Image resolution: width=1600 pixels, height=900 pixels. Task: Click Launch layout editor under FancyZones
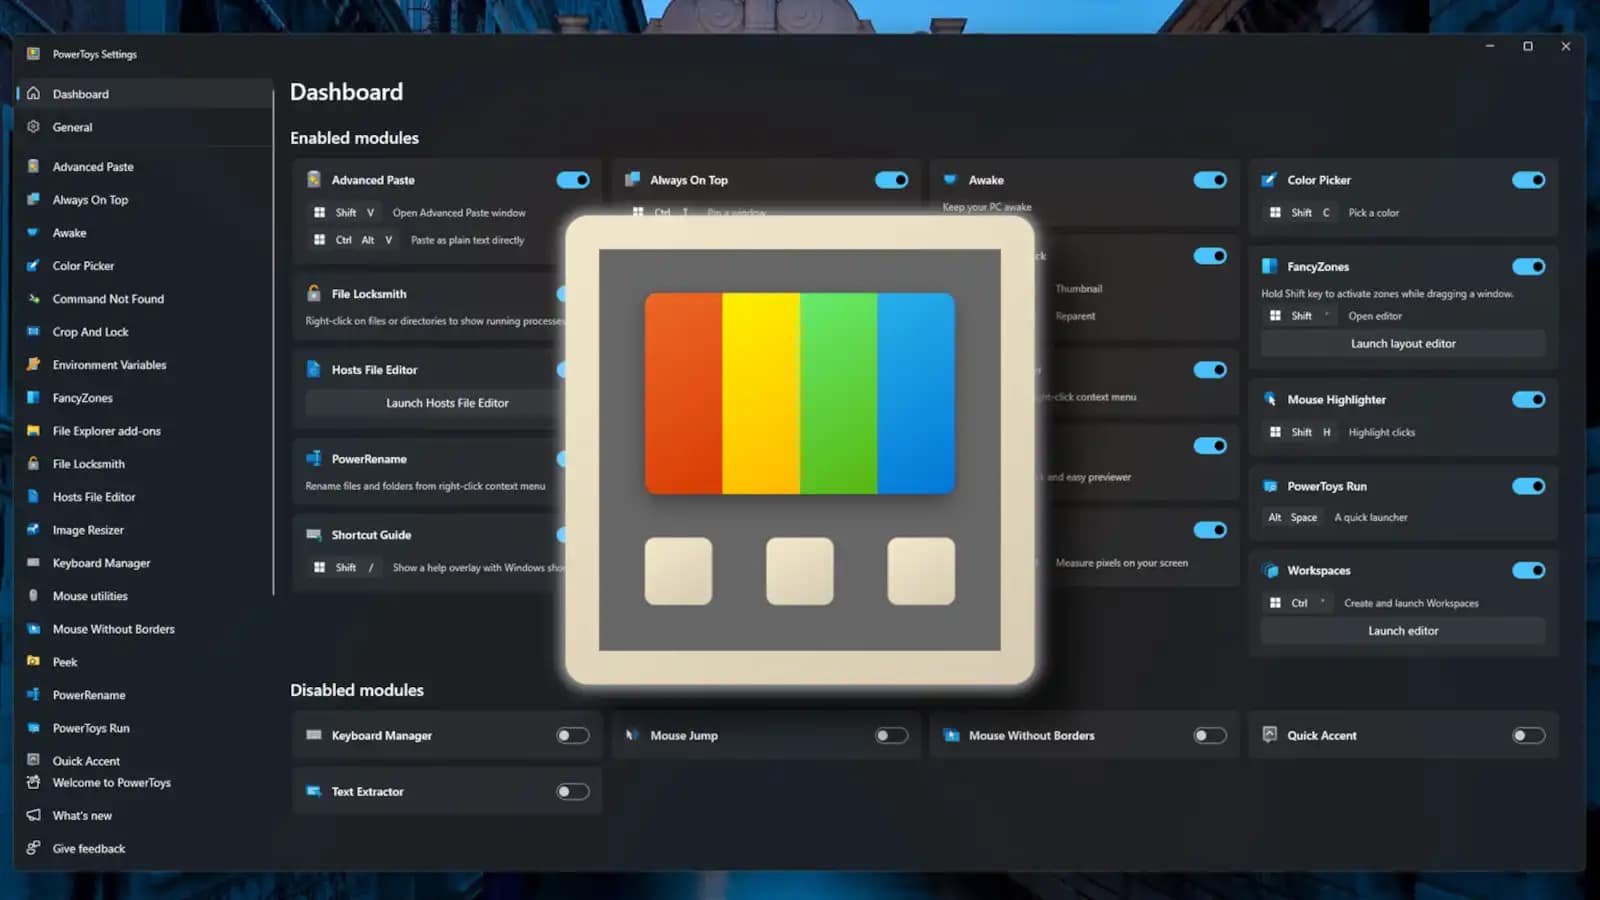1402,343
